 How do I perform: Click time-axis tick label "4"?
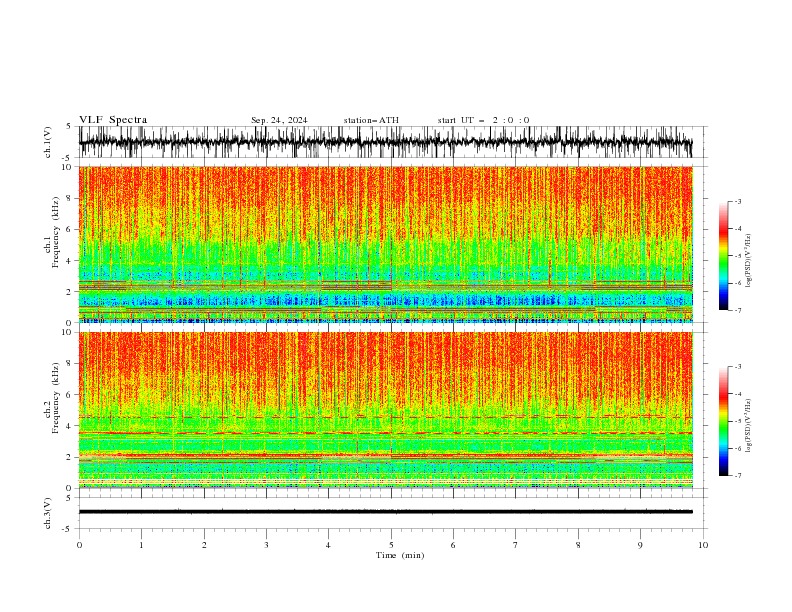328,545
